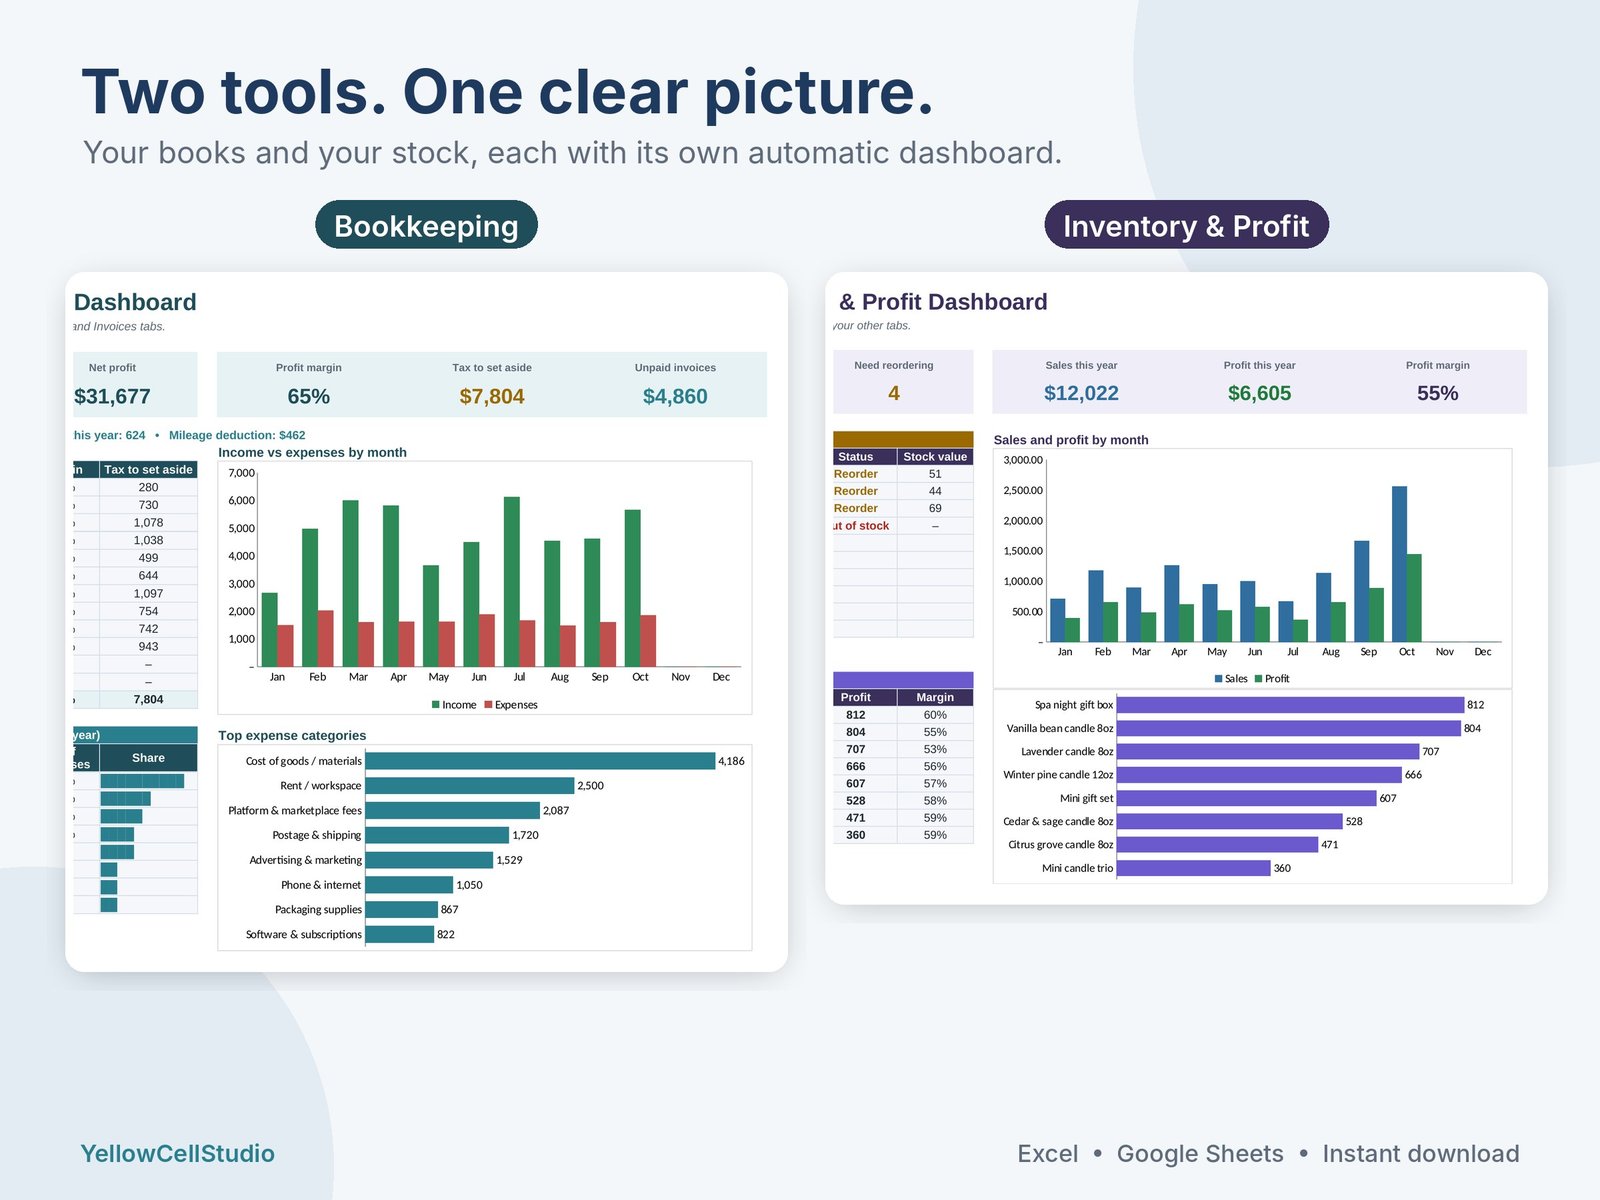Click the Reorder row with value 51

tap(903, 474)
